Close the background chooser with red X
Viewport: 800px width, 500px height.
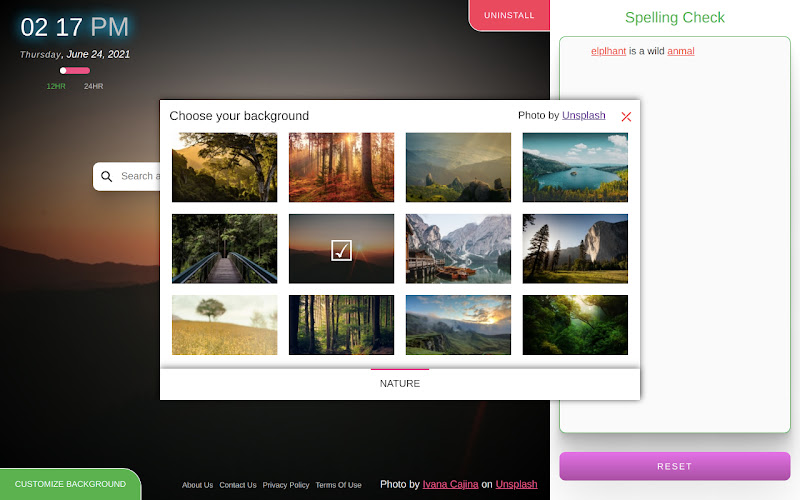click(626, 117)
